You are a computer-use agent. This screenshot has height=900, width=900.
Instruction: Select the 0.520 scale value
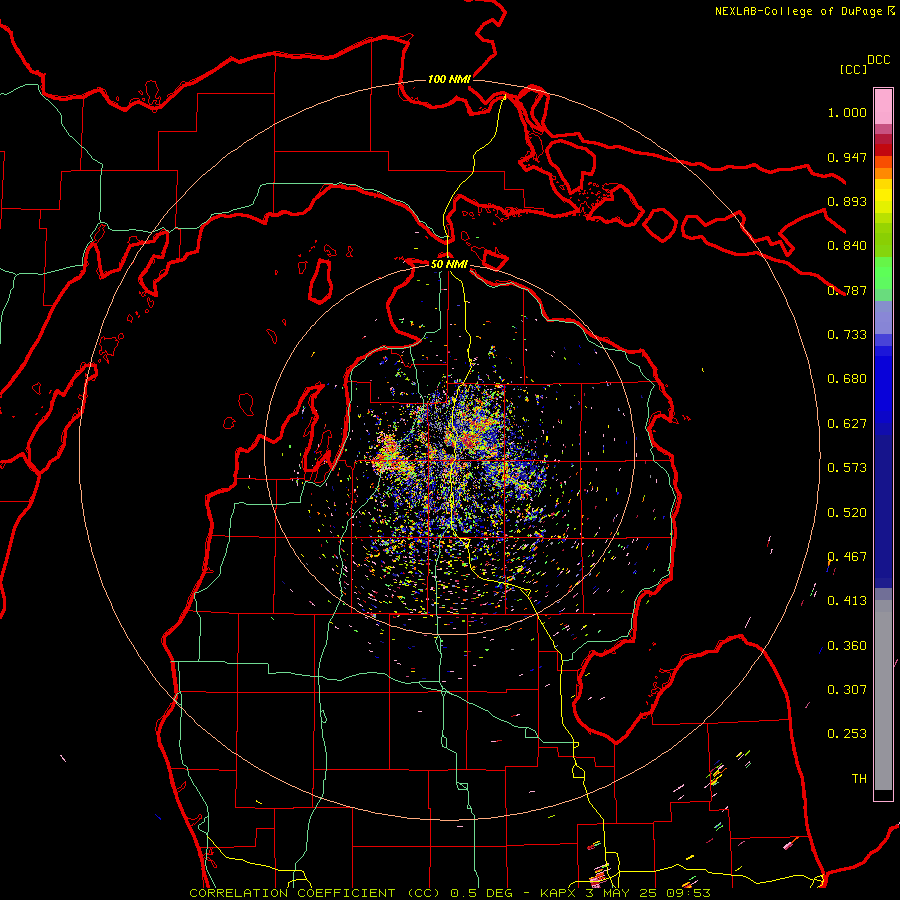[847, 513]
